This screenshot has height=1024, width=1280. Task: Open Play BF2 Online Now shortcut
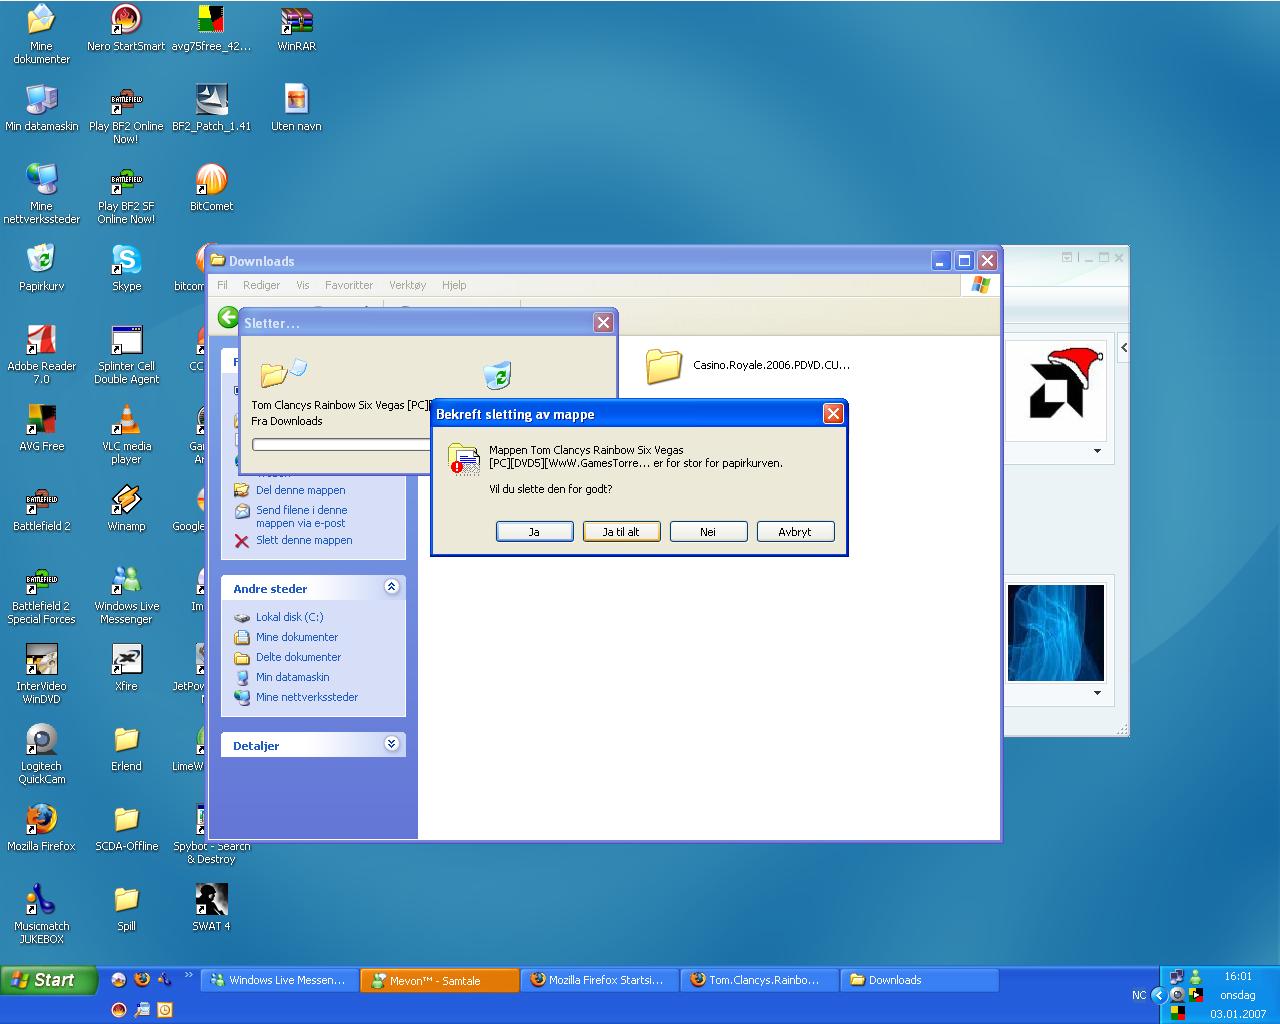126,115
